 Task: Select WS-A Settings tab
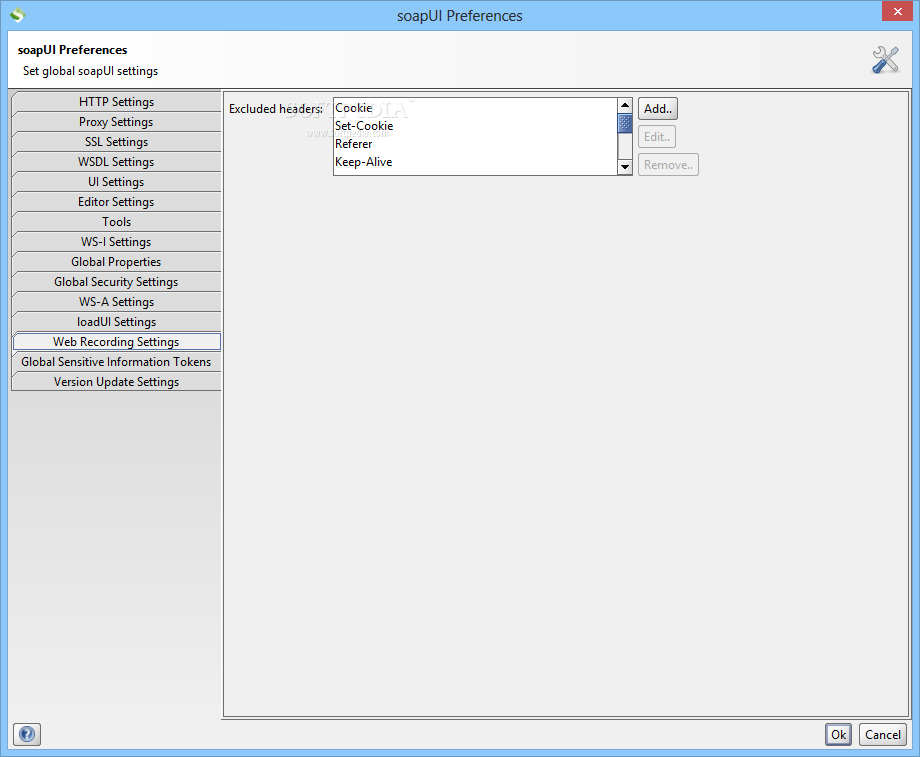pos(116,301)
